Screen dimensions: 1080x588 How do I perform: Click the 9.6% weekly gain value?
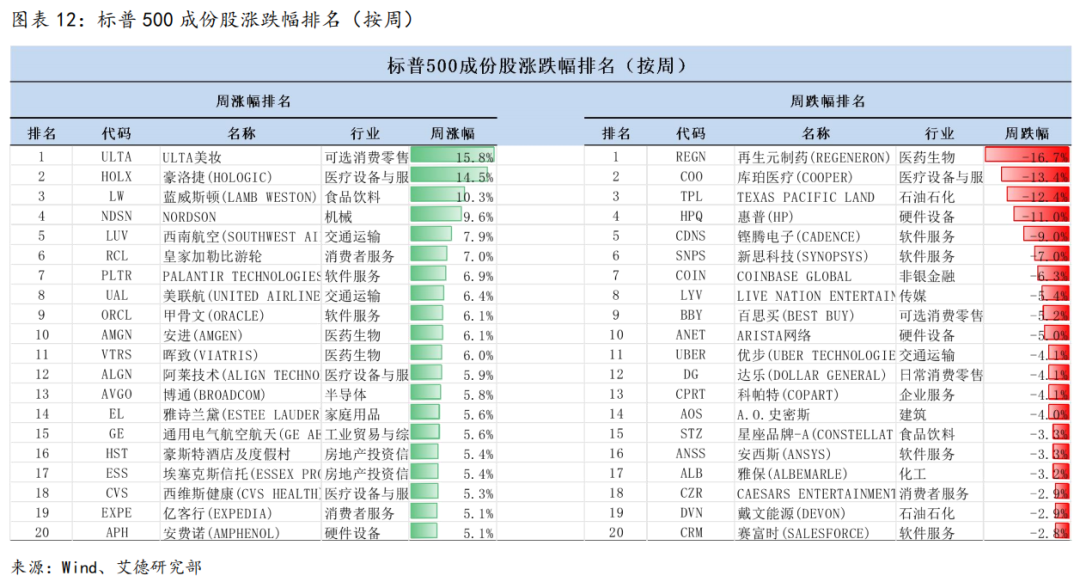tap(478, 217)
